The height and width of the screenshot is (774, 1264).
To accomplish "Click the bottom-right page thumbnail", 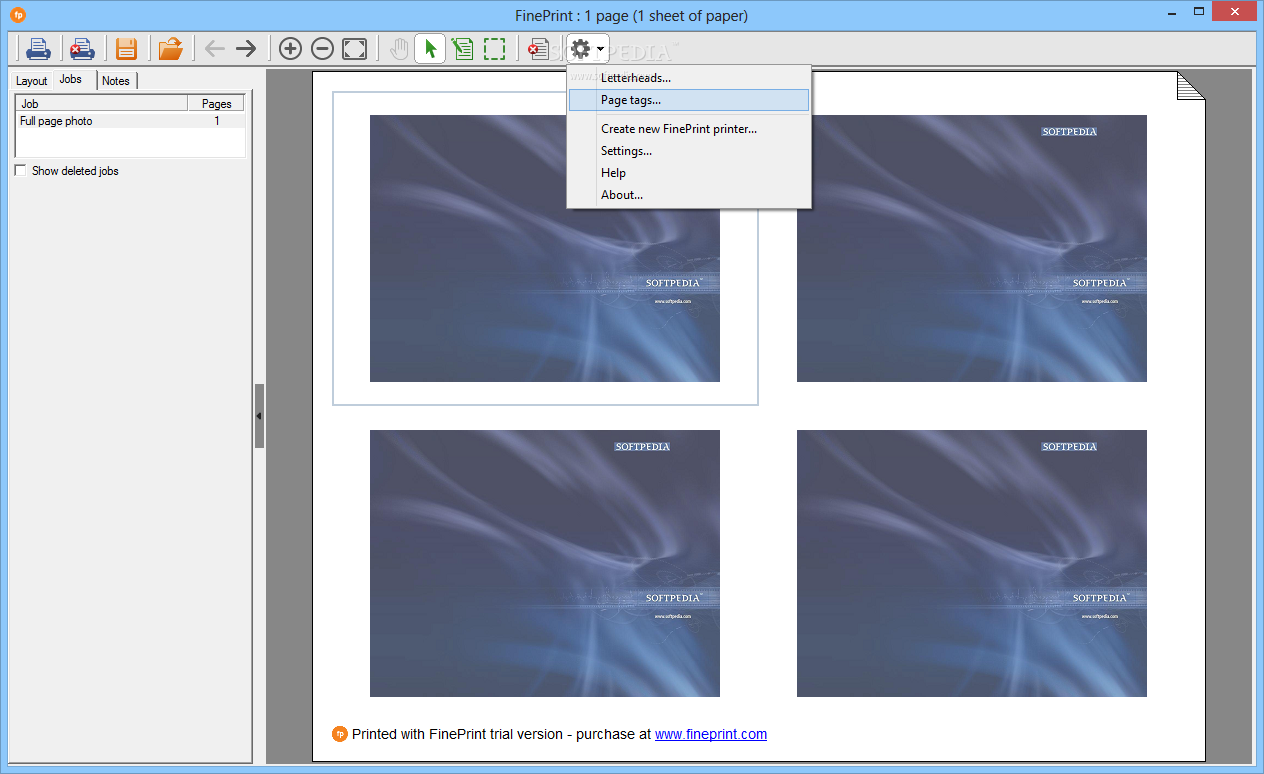I will [x=972, y=563].
